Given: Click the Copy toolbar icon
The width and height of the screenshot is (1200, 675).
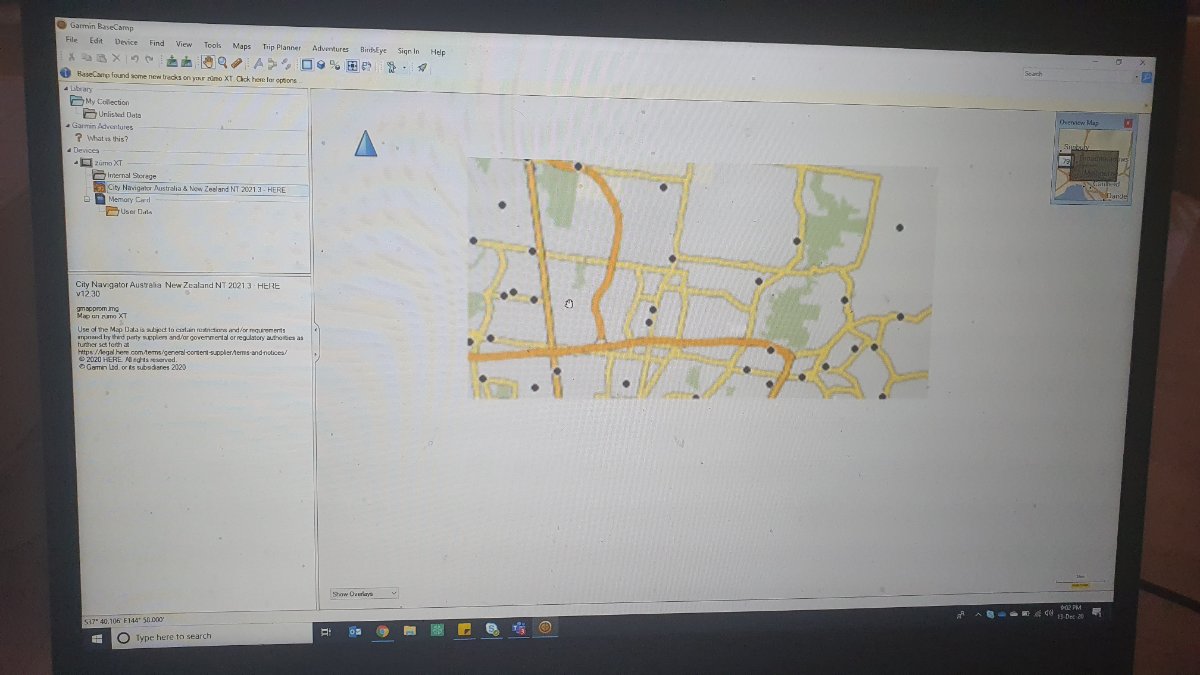Looking at the screenshot, I should [86, 58].
